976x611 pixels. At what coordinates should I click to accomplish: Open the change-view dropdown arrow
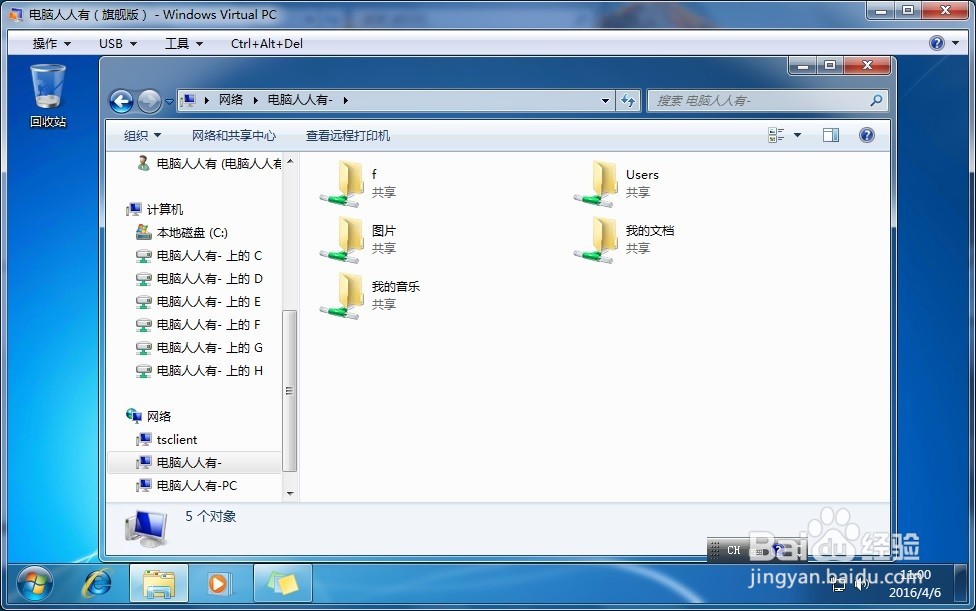pos(797,134)
